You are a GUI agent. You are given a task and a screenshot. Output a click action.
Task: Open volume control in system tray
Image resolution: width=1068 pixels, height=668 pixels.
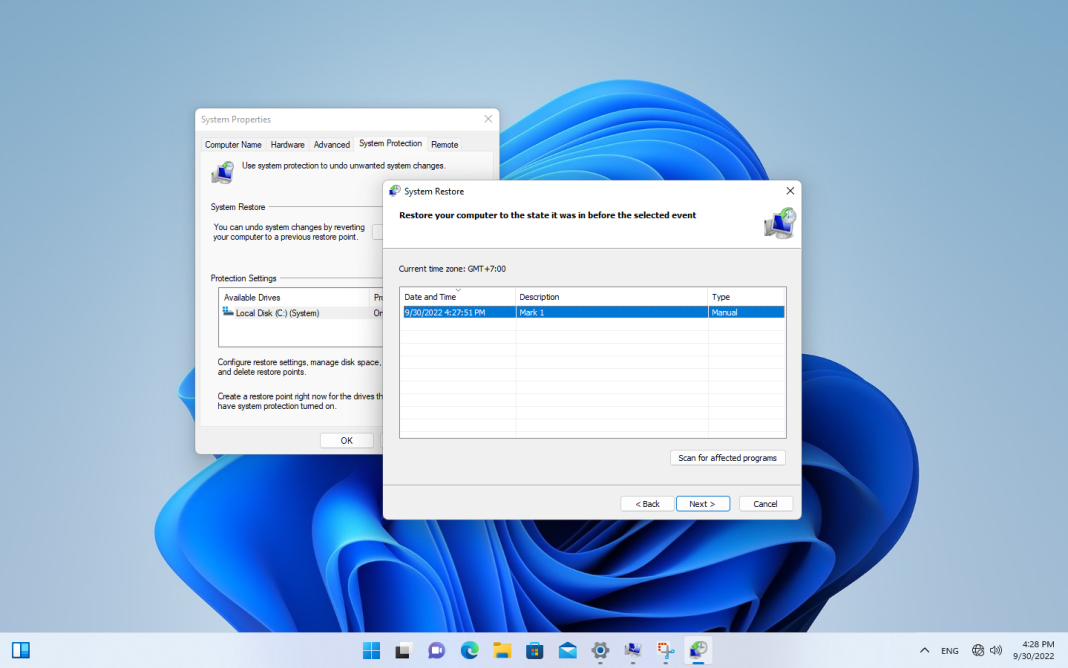click(996, 650)
